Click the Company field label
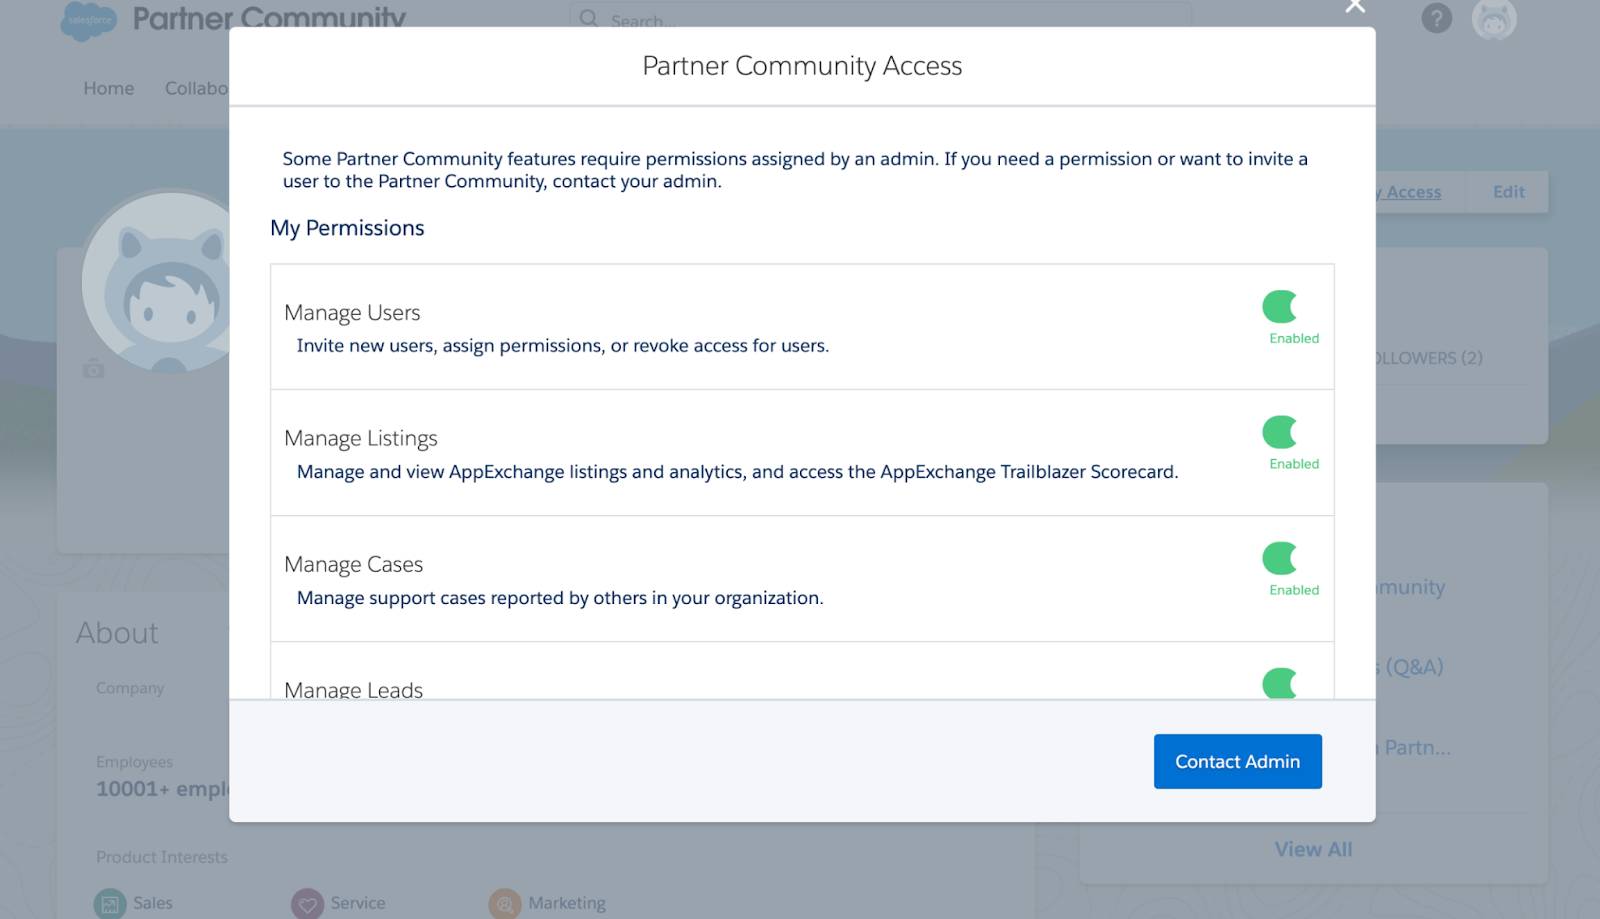1600x919 pixels. [x=130, y=688]
